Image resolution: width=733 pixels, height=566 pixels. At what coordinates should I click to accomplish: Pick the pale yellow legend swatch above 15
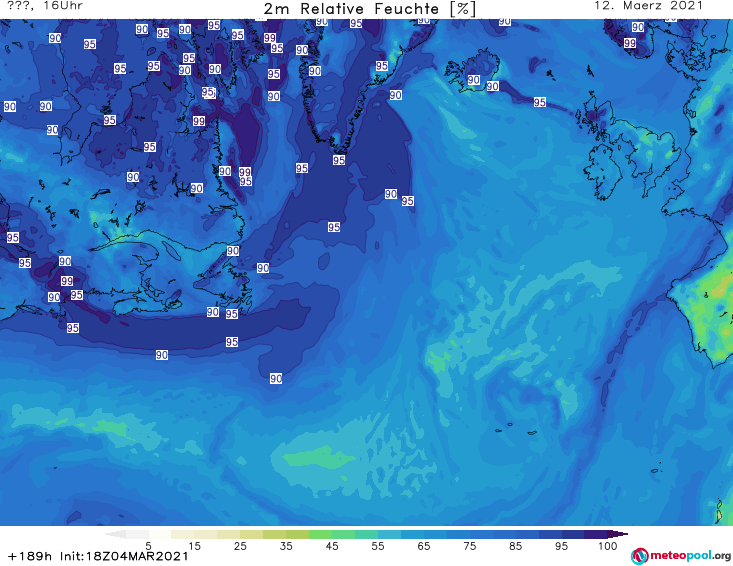coord(183,534)
